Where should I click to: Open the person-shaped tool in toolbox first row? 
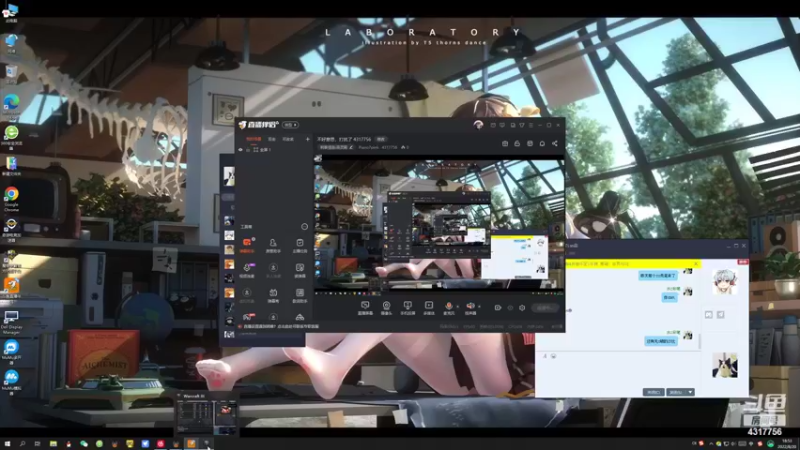[273, 245]
